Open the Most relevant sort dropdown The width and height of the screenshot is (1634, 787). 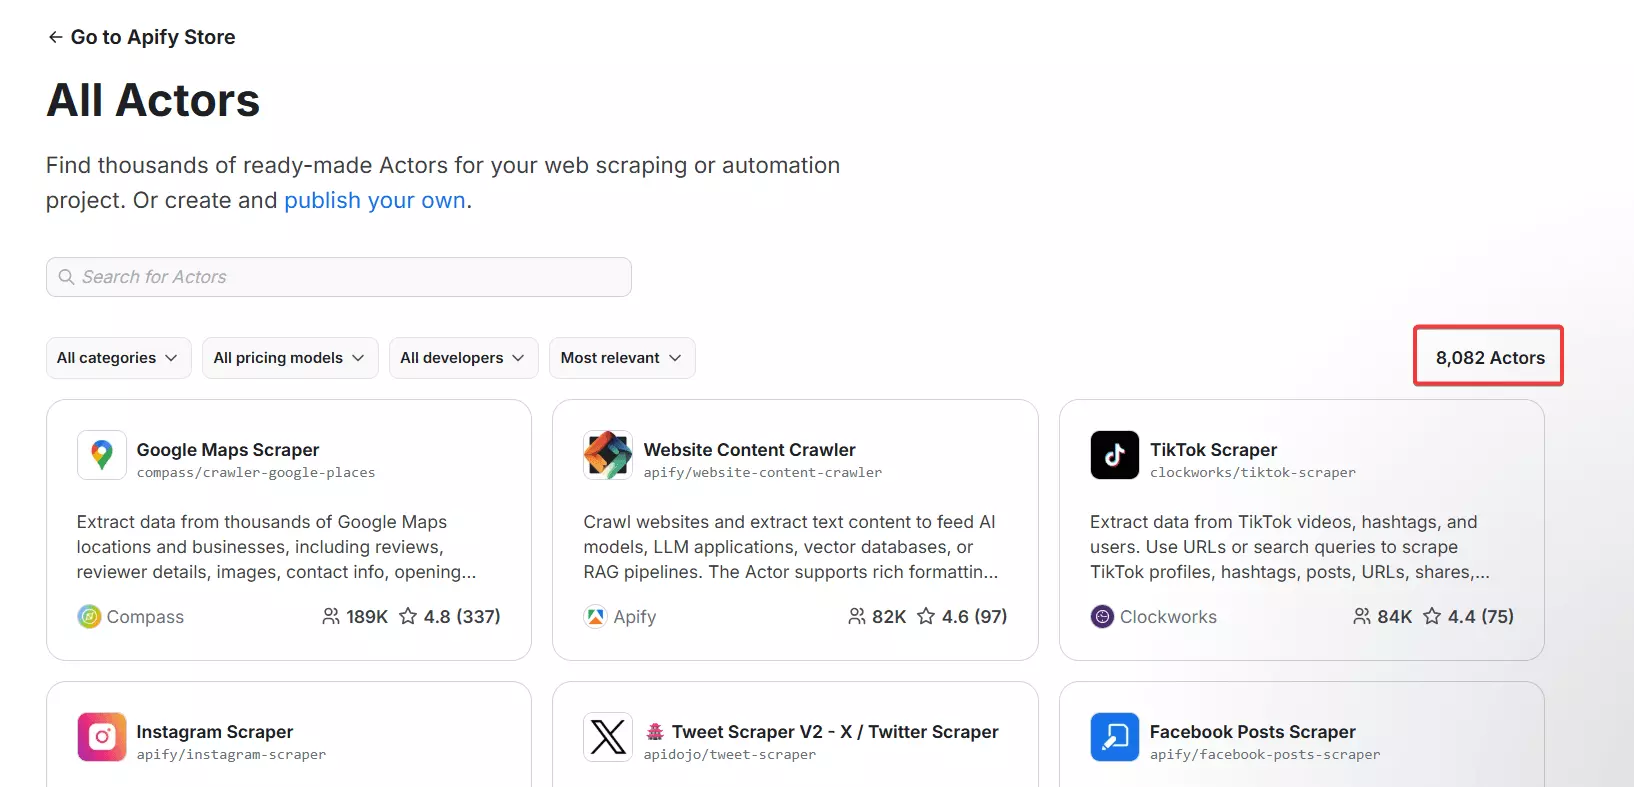tap(621, 358)
